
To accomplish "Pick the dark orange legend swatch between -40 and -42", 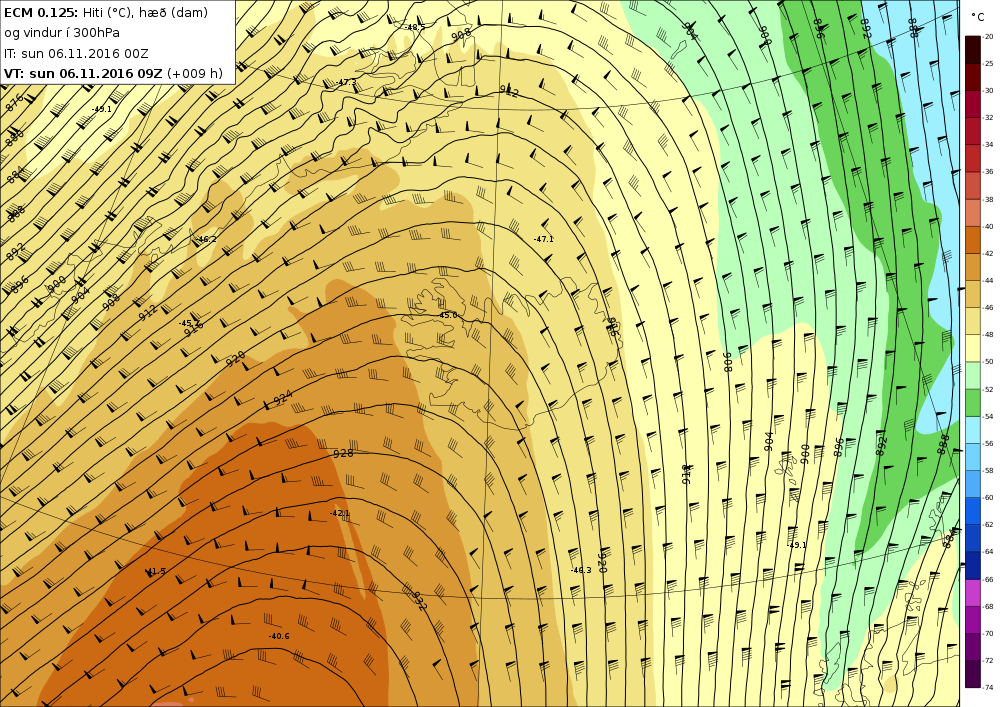I will [x=973, y=240].
